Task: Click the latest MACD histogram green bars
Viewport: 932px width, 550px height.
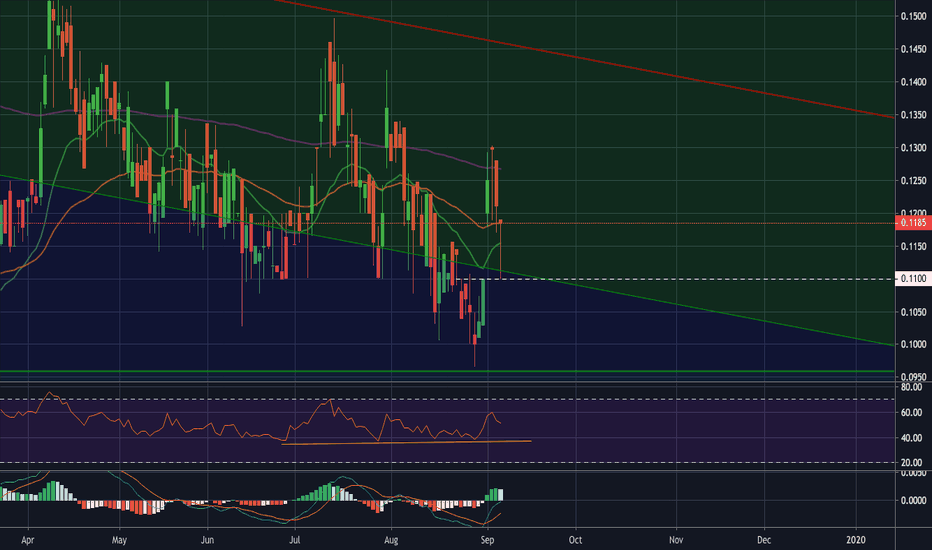Action: [495, 495]
